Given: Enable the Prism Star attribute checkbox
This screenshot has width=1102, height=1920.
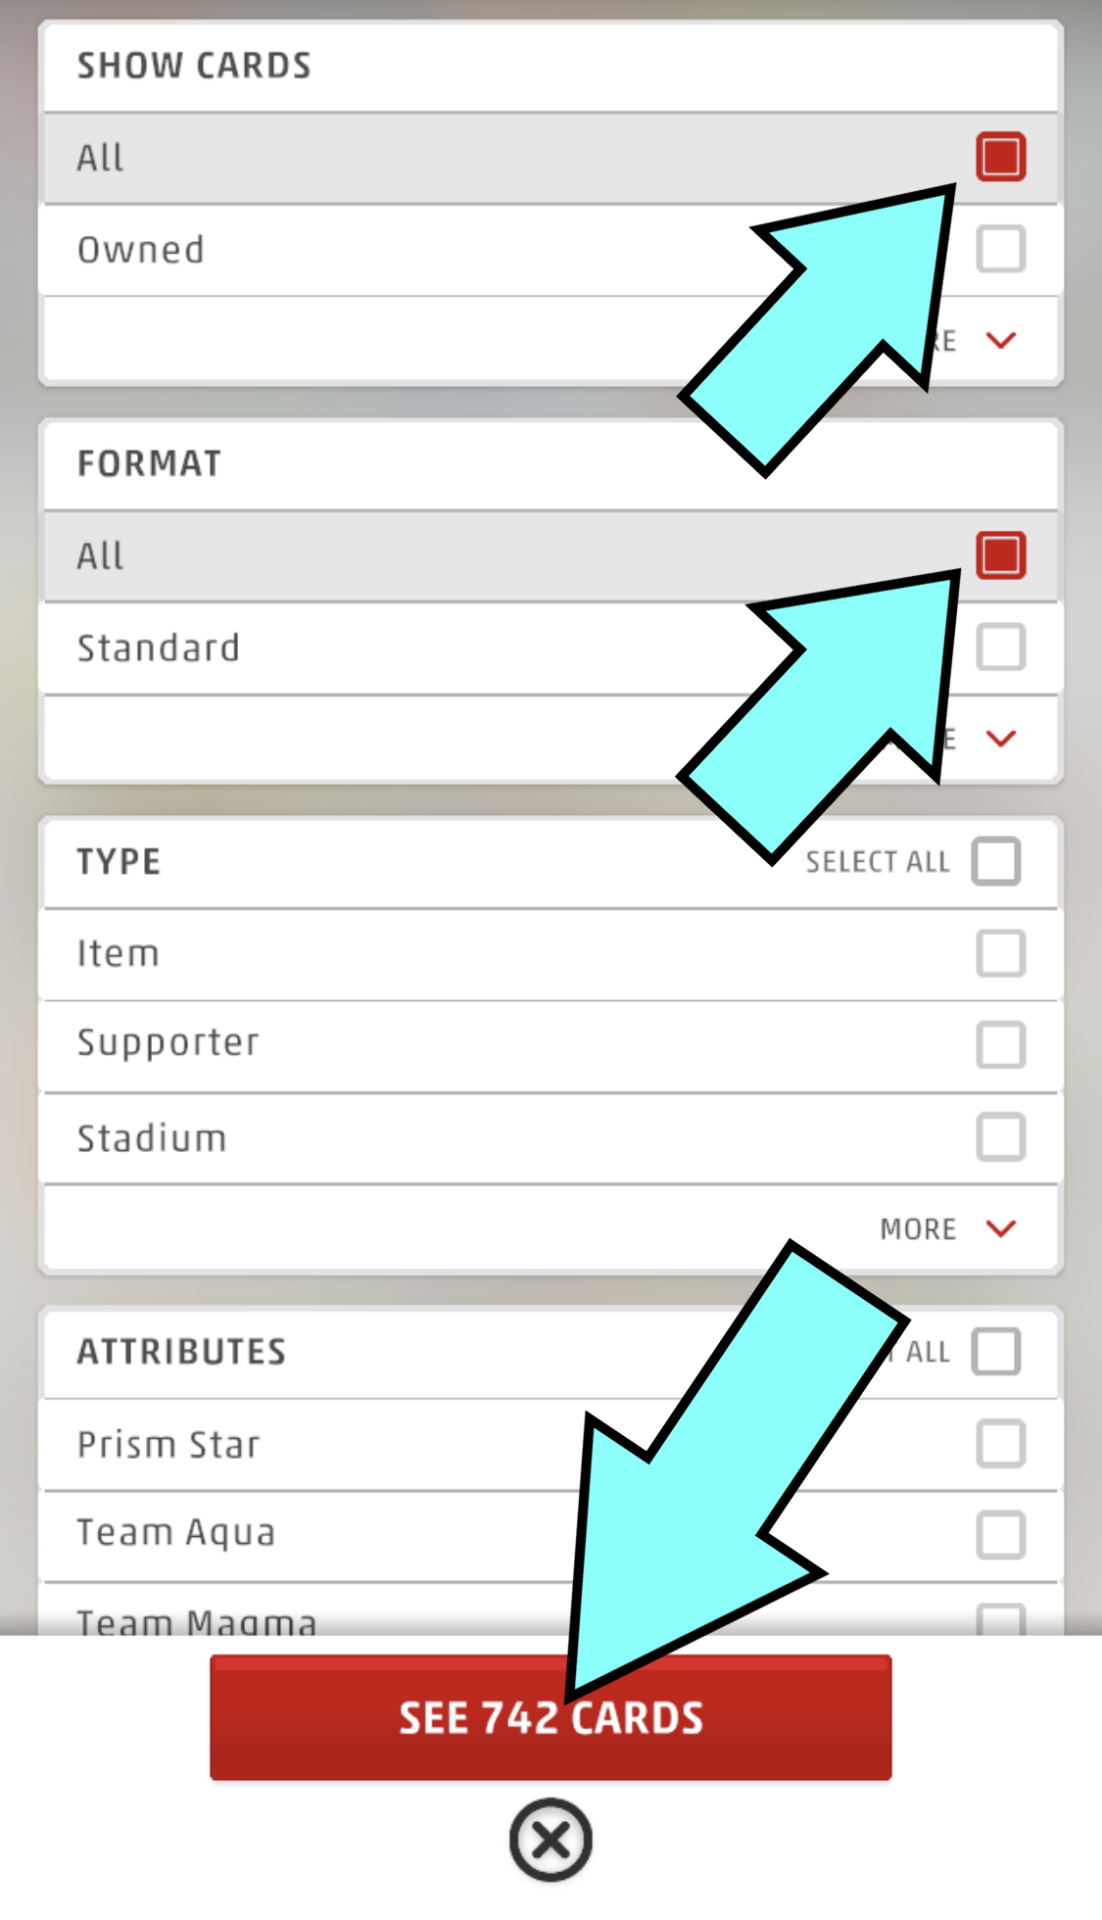Looking at the screenshot, I should tap(1000, 1443).
